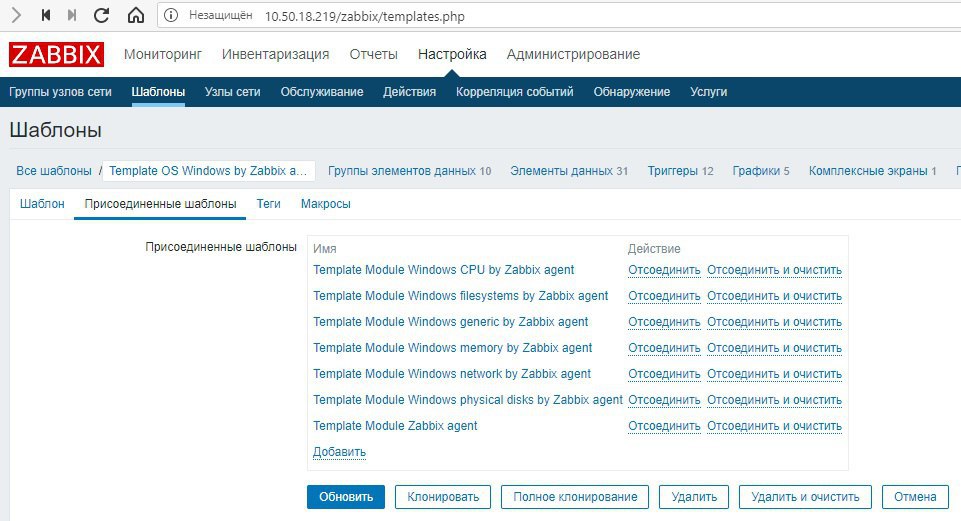Open the Инвентаризация menu
This screenshot has height=521, width=961.
point(275,55)
